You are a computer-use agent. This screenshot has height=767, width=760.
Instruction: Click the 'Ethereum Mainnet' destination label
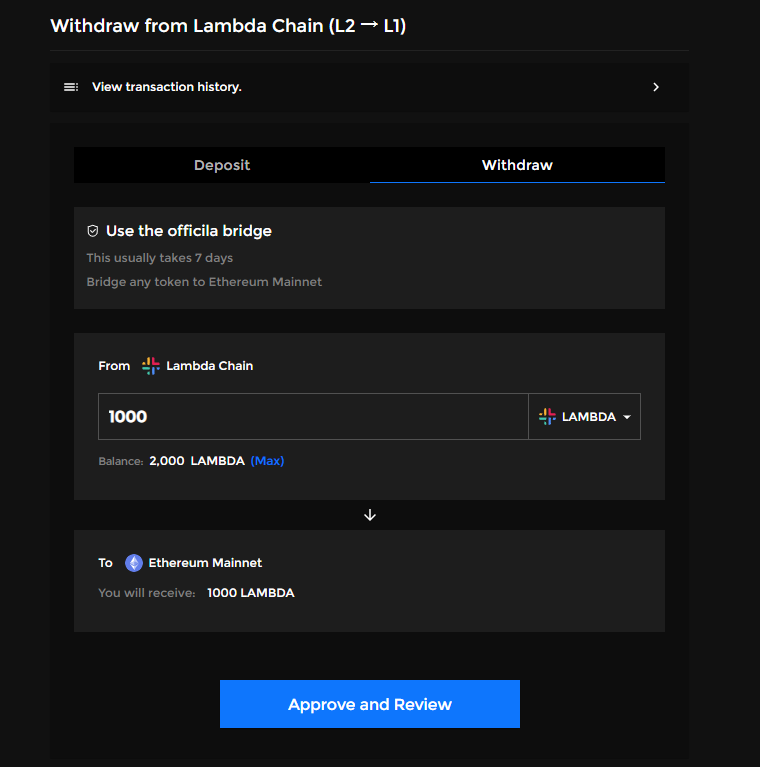tap(205, 563)
